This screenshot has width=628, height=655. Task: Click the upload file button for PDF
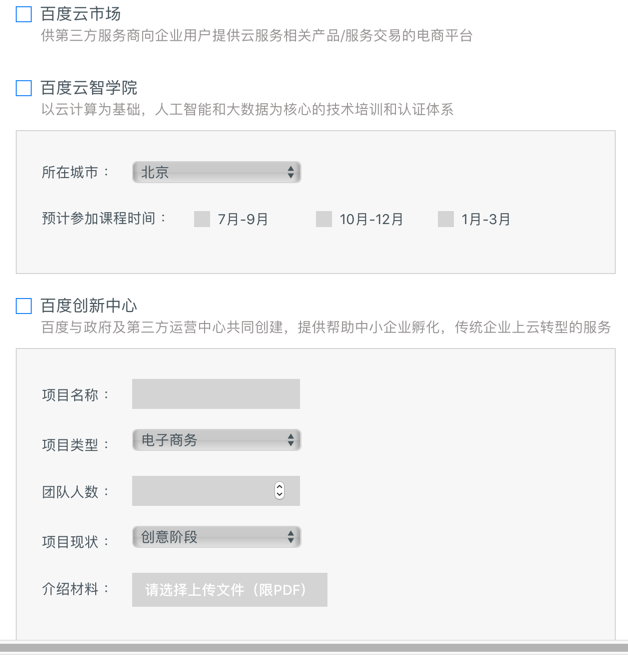pyautogui.click(x=229, y=589)
